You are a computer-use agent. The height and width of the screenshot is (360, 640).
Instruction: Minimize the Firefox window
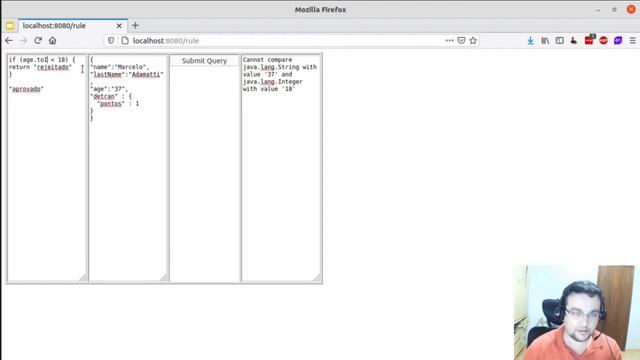coord(598,9)
